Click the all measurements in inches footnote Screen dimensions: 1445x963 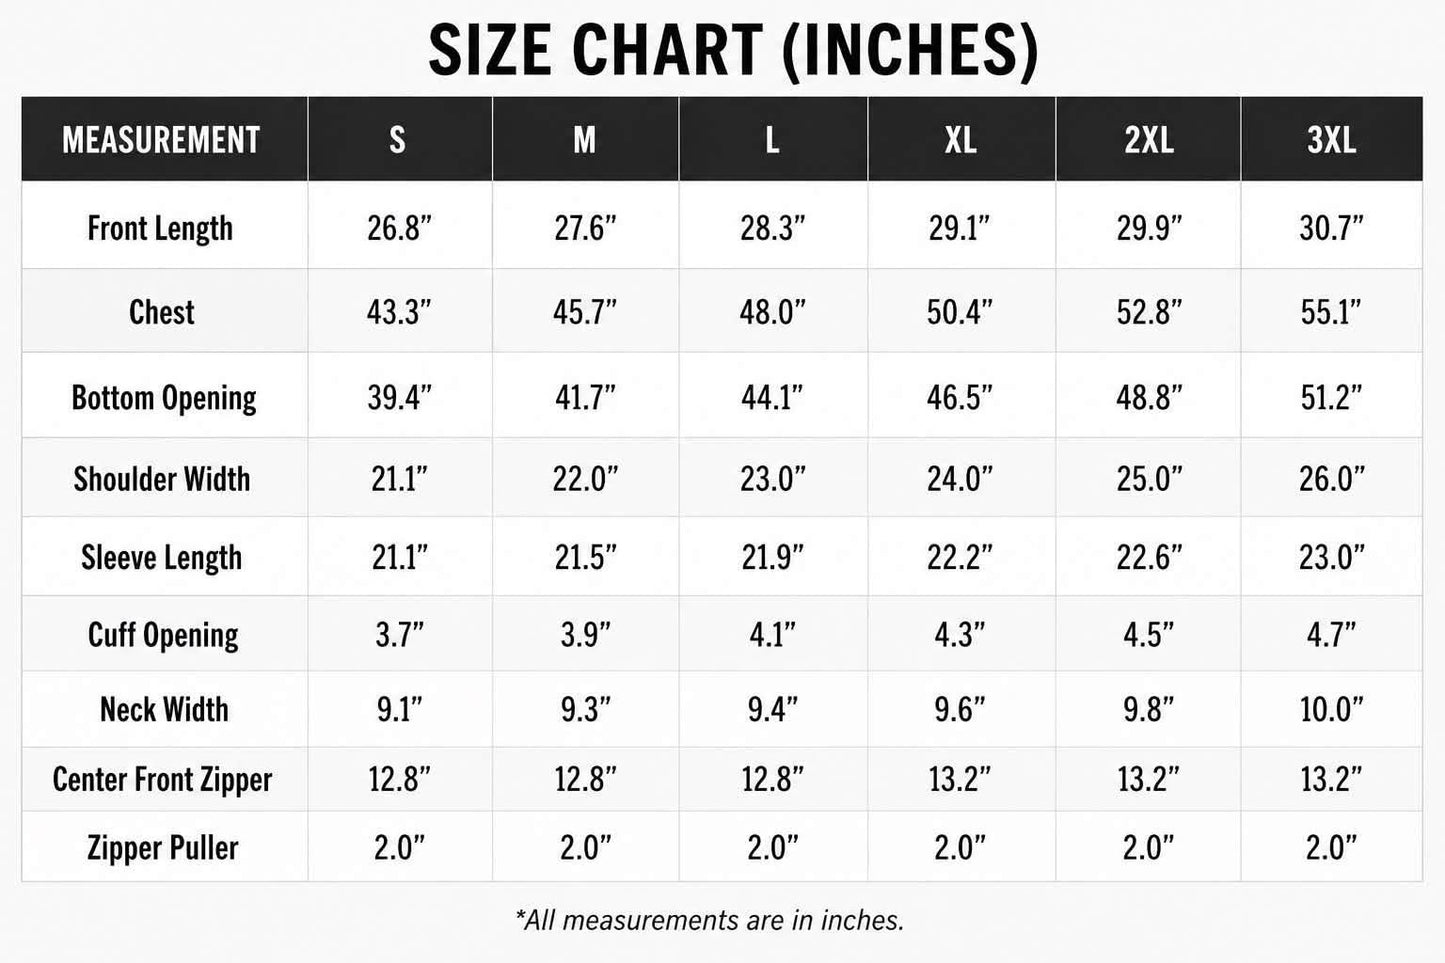pos(709,920)
